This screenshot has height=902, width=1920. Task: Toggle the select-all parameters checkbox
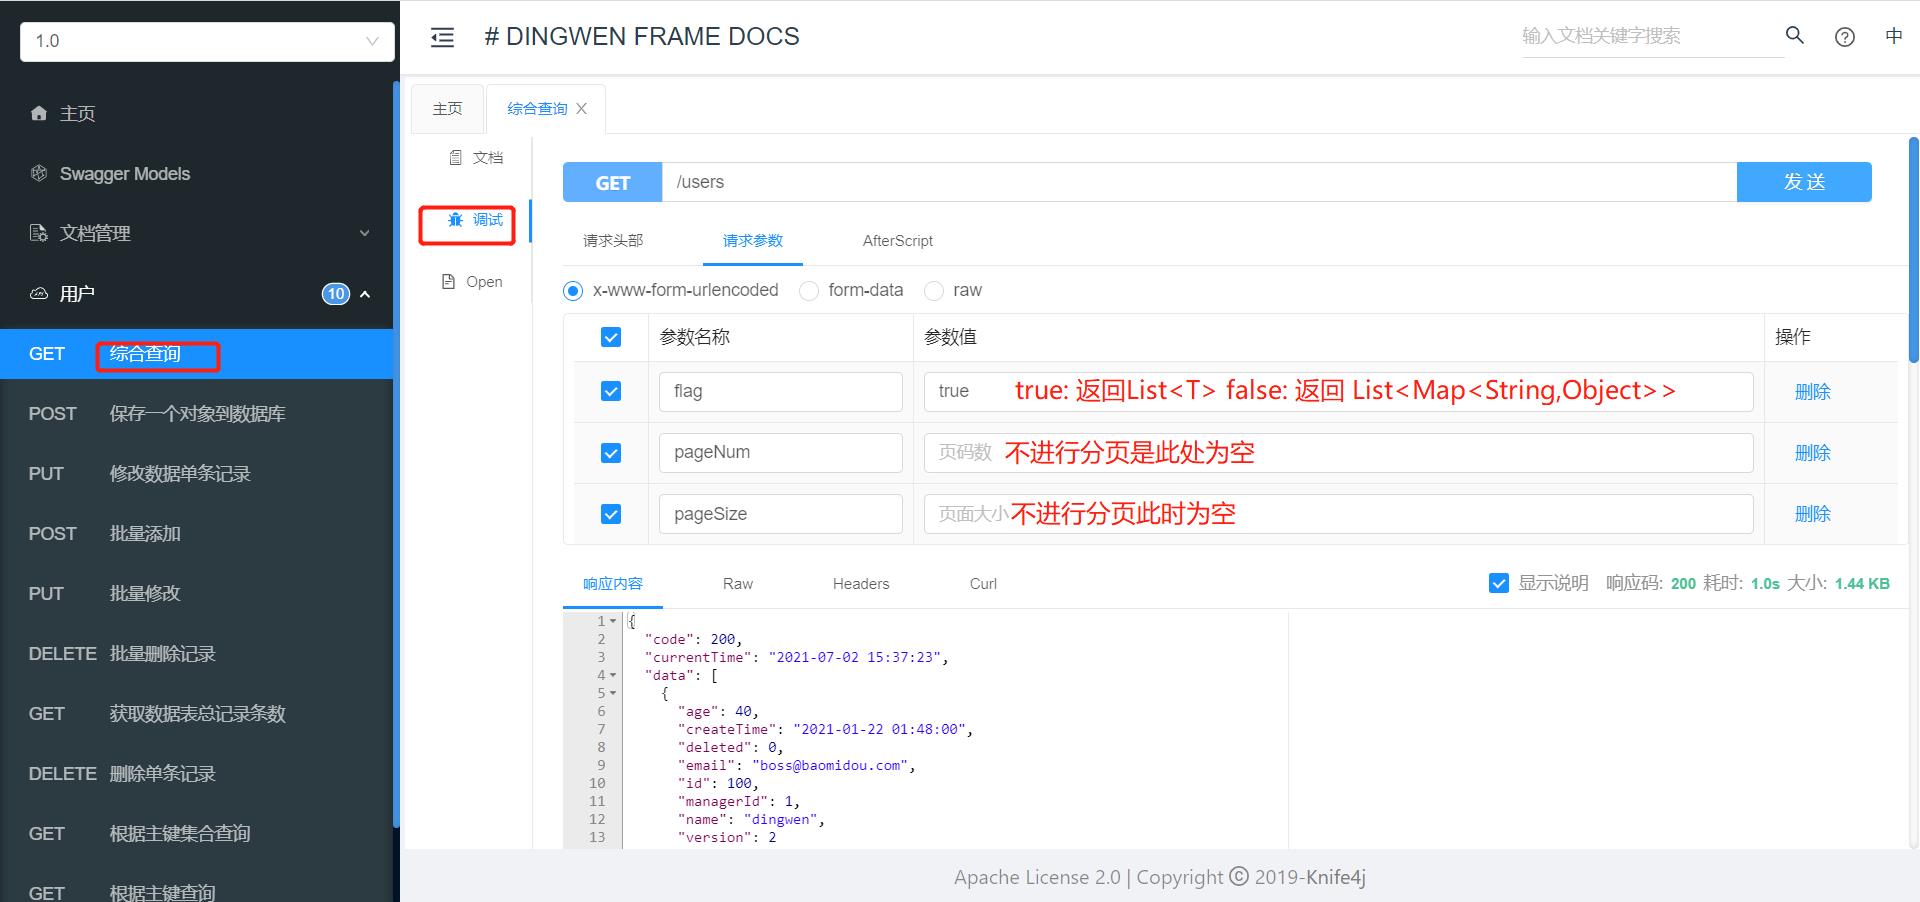pyautogui.click(x=611, y=337)
